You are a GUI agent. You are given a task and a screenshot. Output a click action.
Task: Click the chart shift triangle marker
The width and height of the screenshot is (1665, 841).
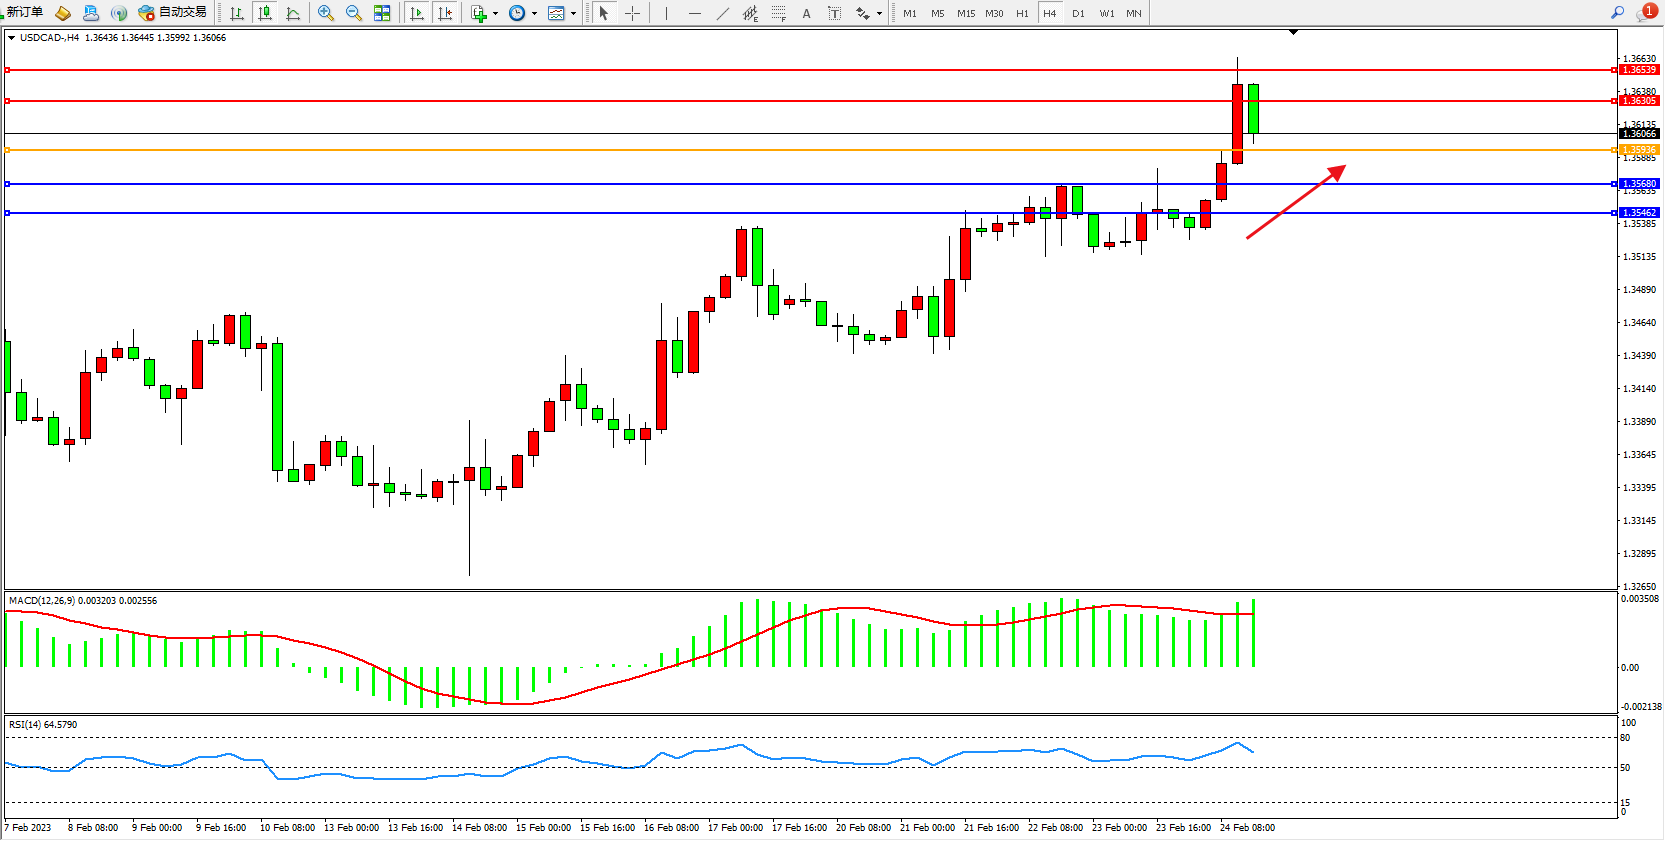pos(1293,33)
